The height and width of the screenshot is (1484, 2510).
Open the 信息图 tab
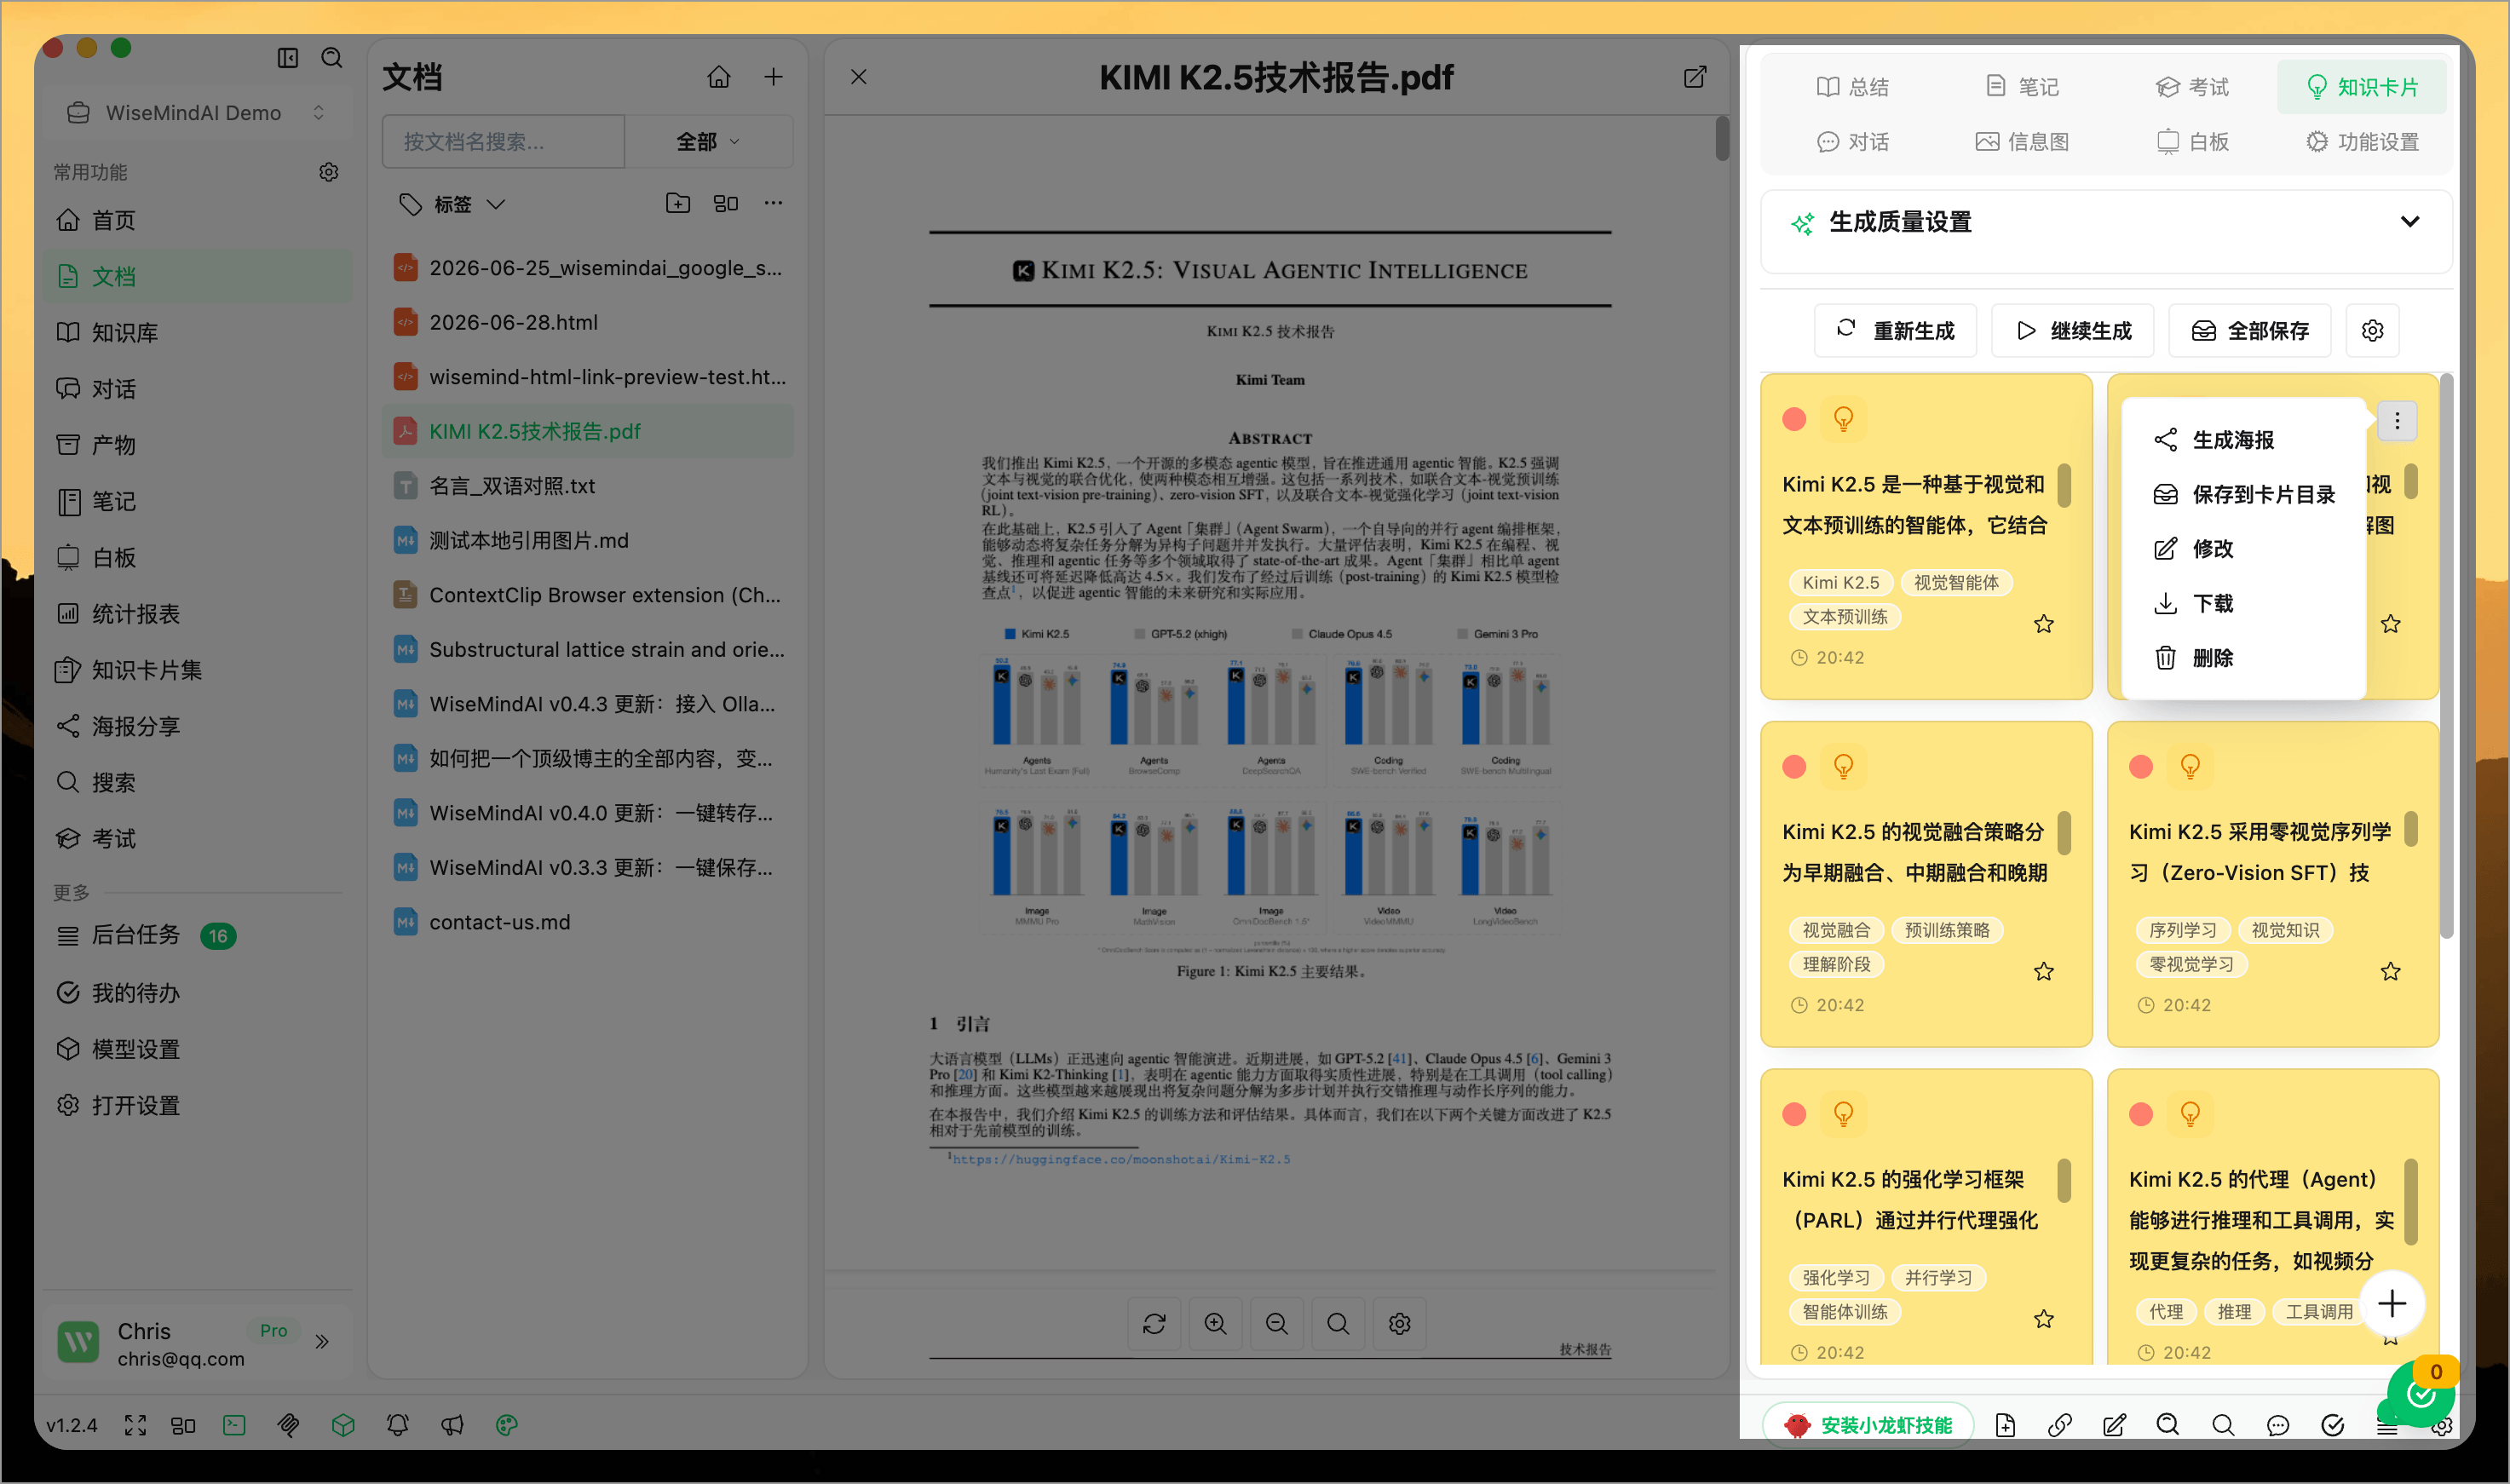[2022, 142]
